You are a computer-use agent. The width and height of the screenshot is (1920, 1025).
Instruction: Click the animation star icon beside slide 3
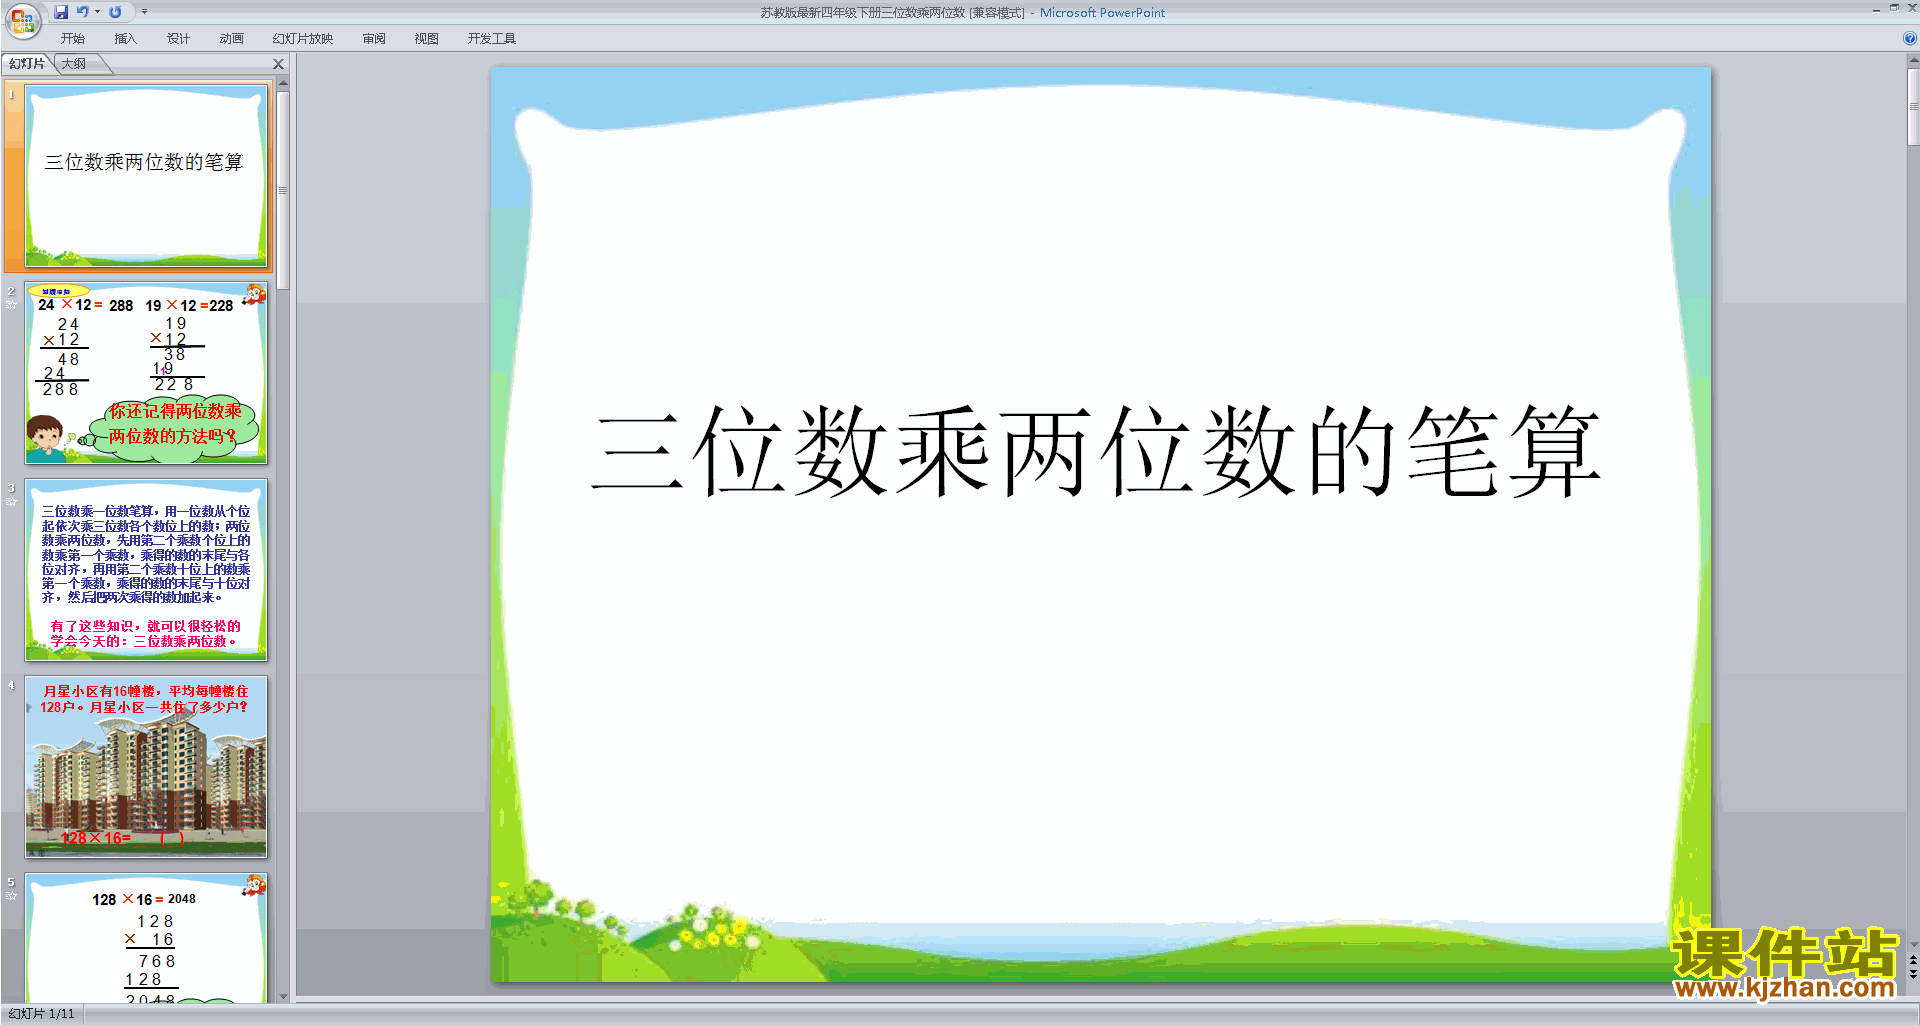pos(11,501)
